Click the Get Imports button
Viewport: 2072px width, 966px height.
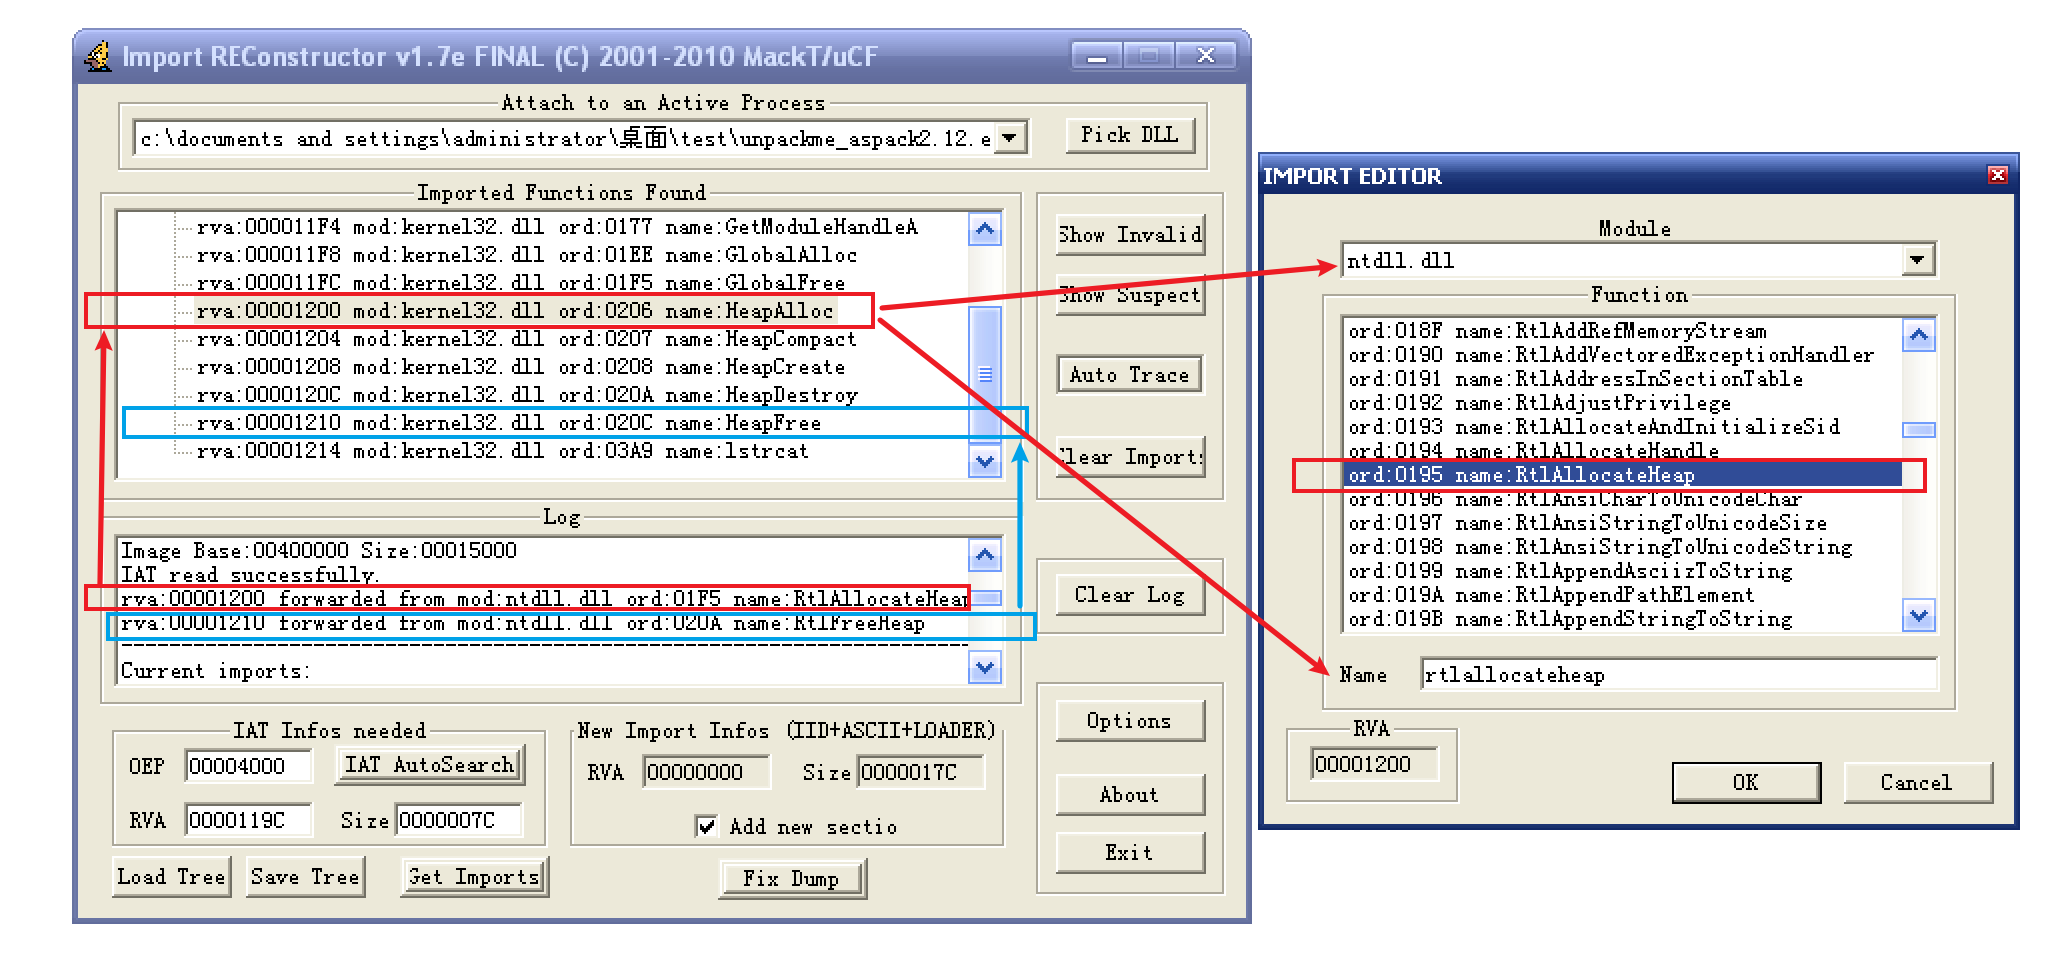pos(474,877)
